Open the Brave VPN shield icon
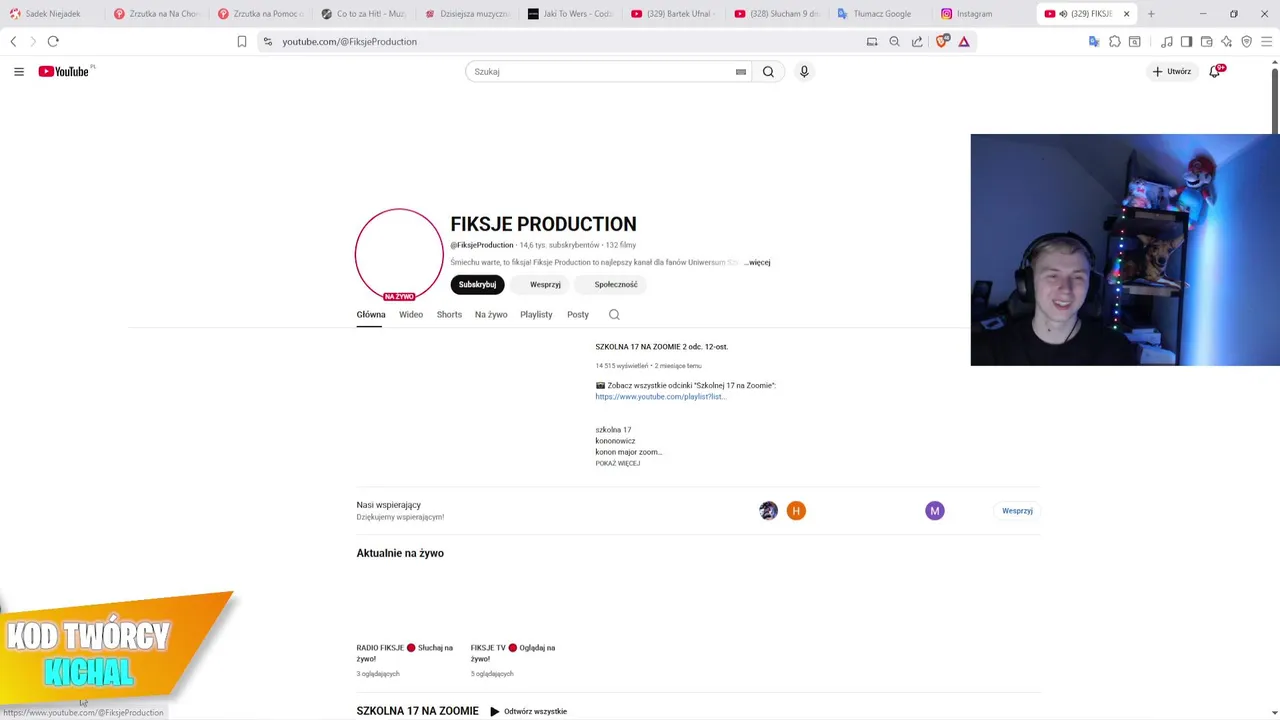The width and height of the screenshot is (1280, 720). point(1246,41)
